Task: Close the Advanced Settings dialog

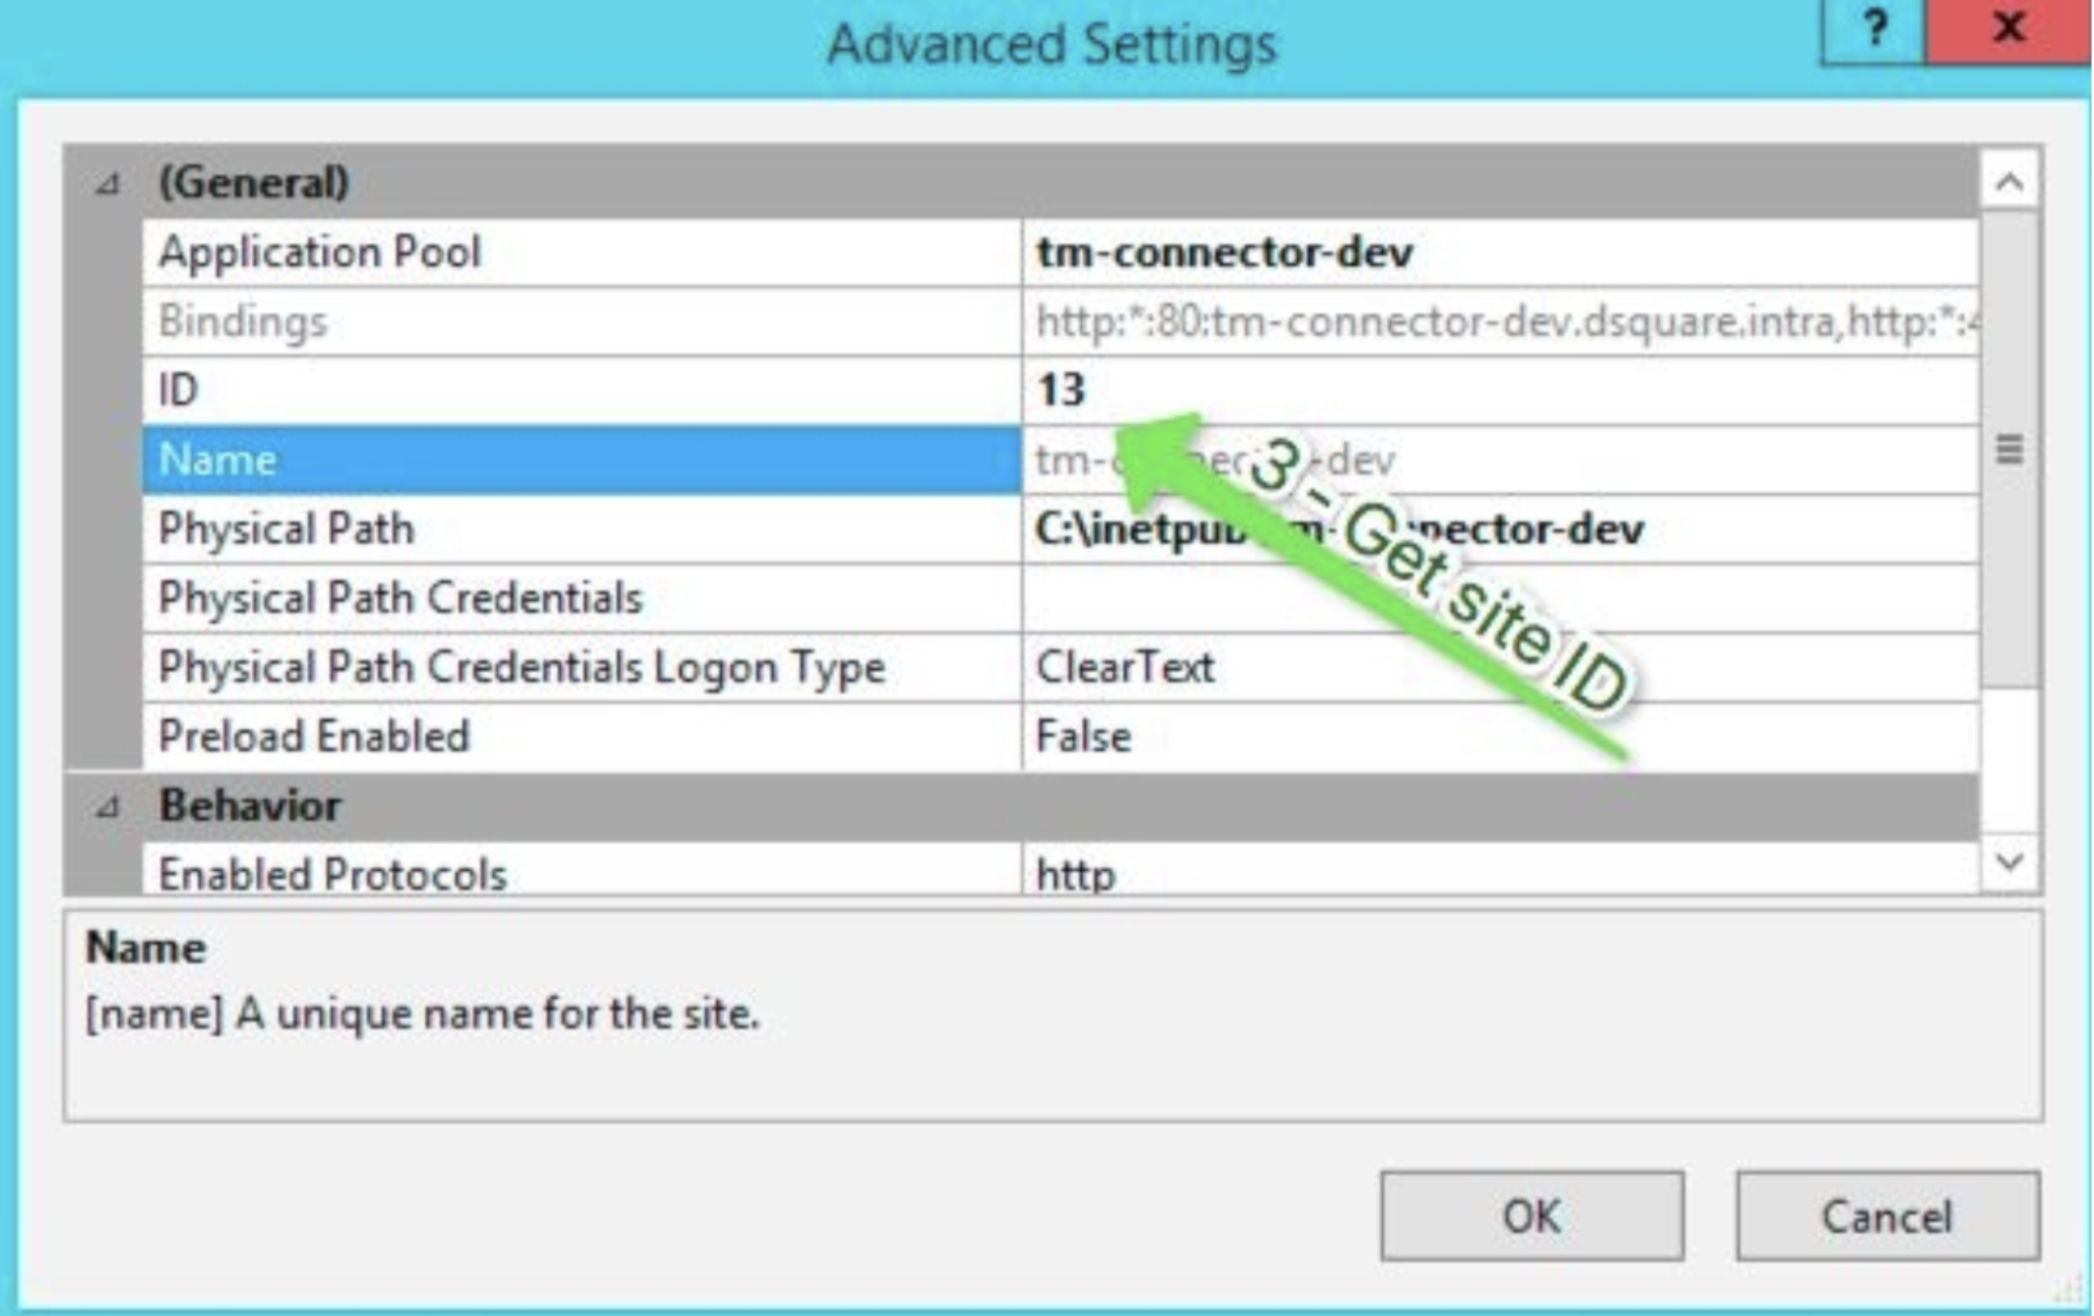Action: point(2008,30)
